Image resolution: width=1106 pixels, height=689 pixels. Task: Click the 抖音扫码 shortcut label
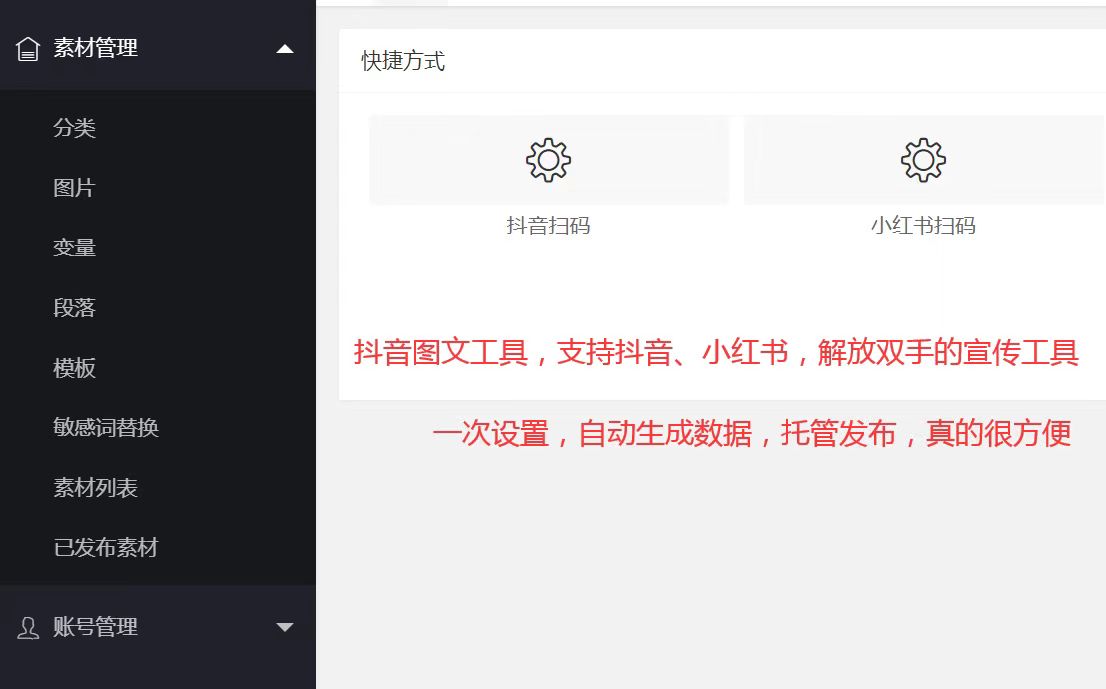tap(548, 226)
